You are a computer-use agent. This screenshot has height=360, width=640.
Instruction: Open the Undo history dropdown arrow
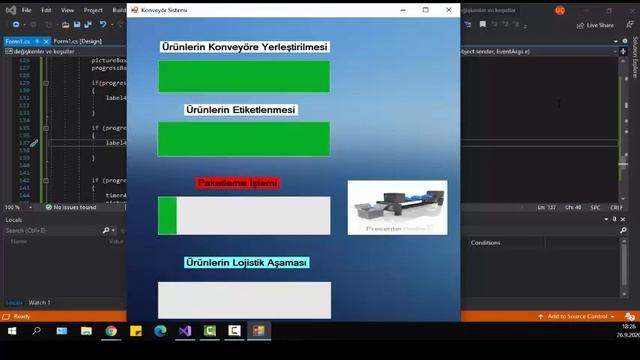tap(112, 25)
